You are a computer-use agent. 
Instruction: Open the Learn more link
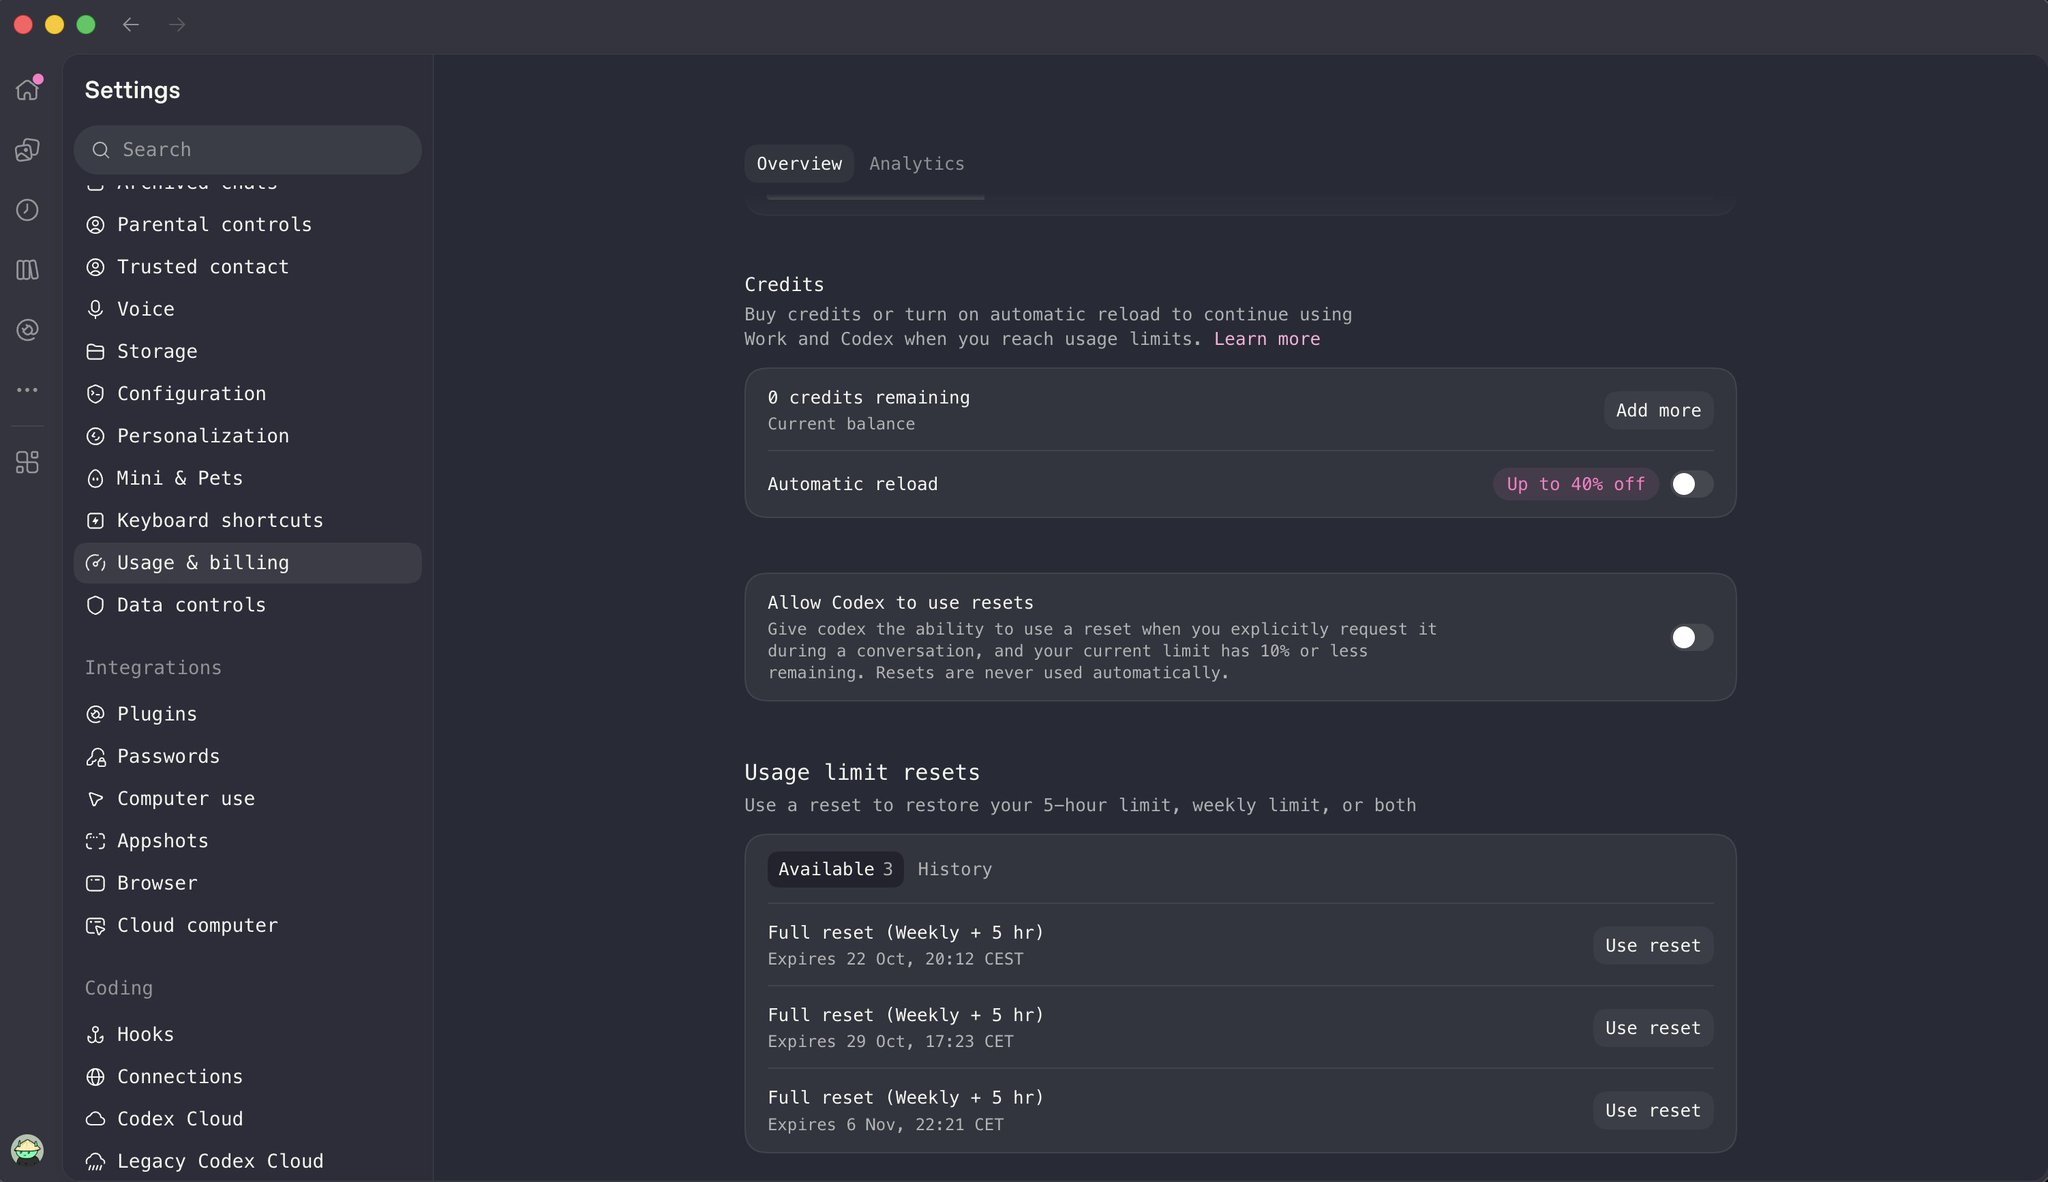(x=1267, y=339)
